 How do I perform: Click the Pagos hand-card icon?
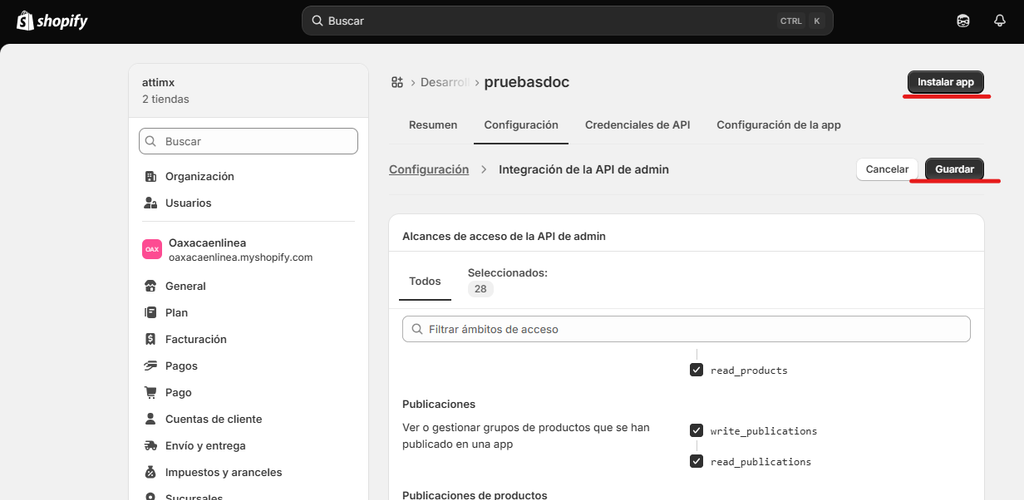150,366
